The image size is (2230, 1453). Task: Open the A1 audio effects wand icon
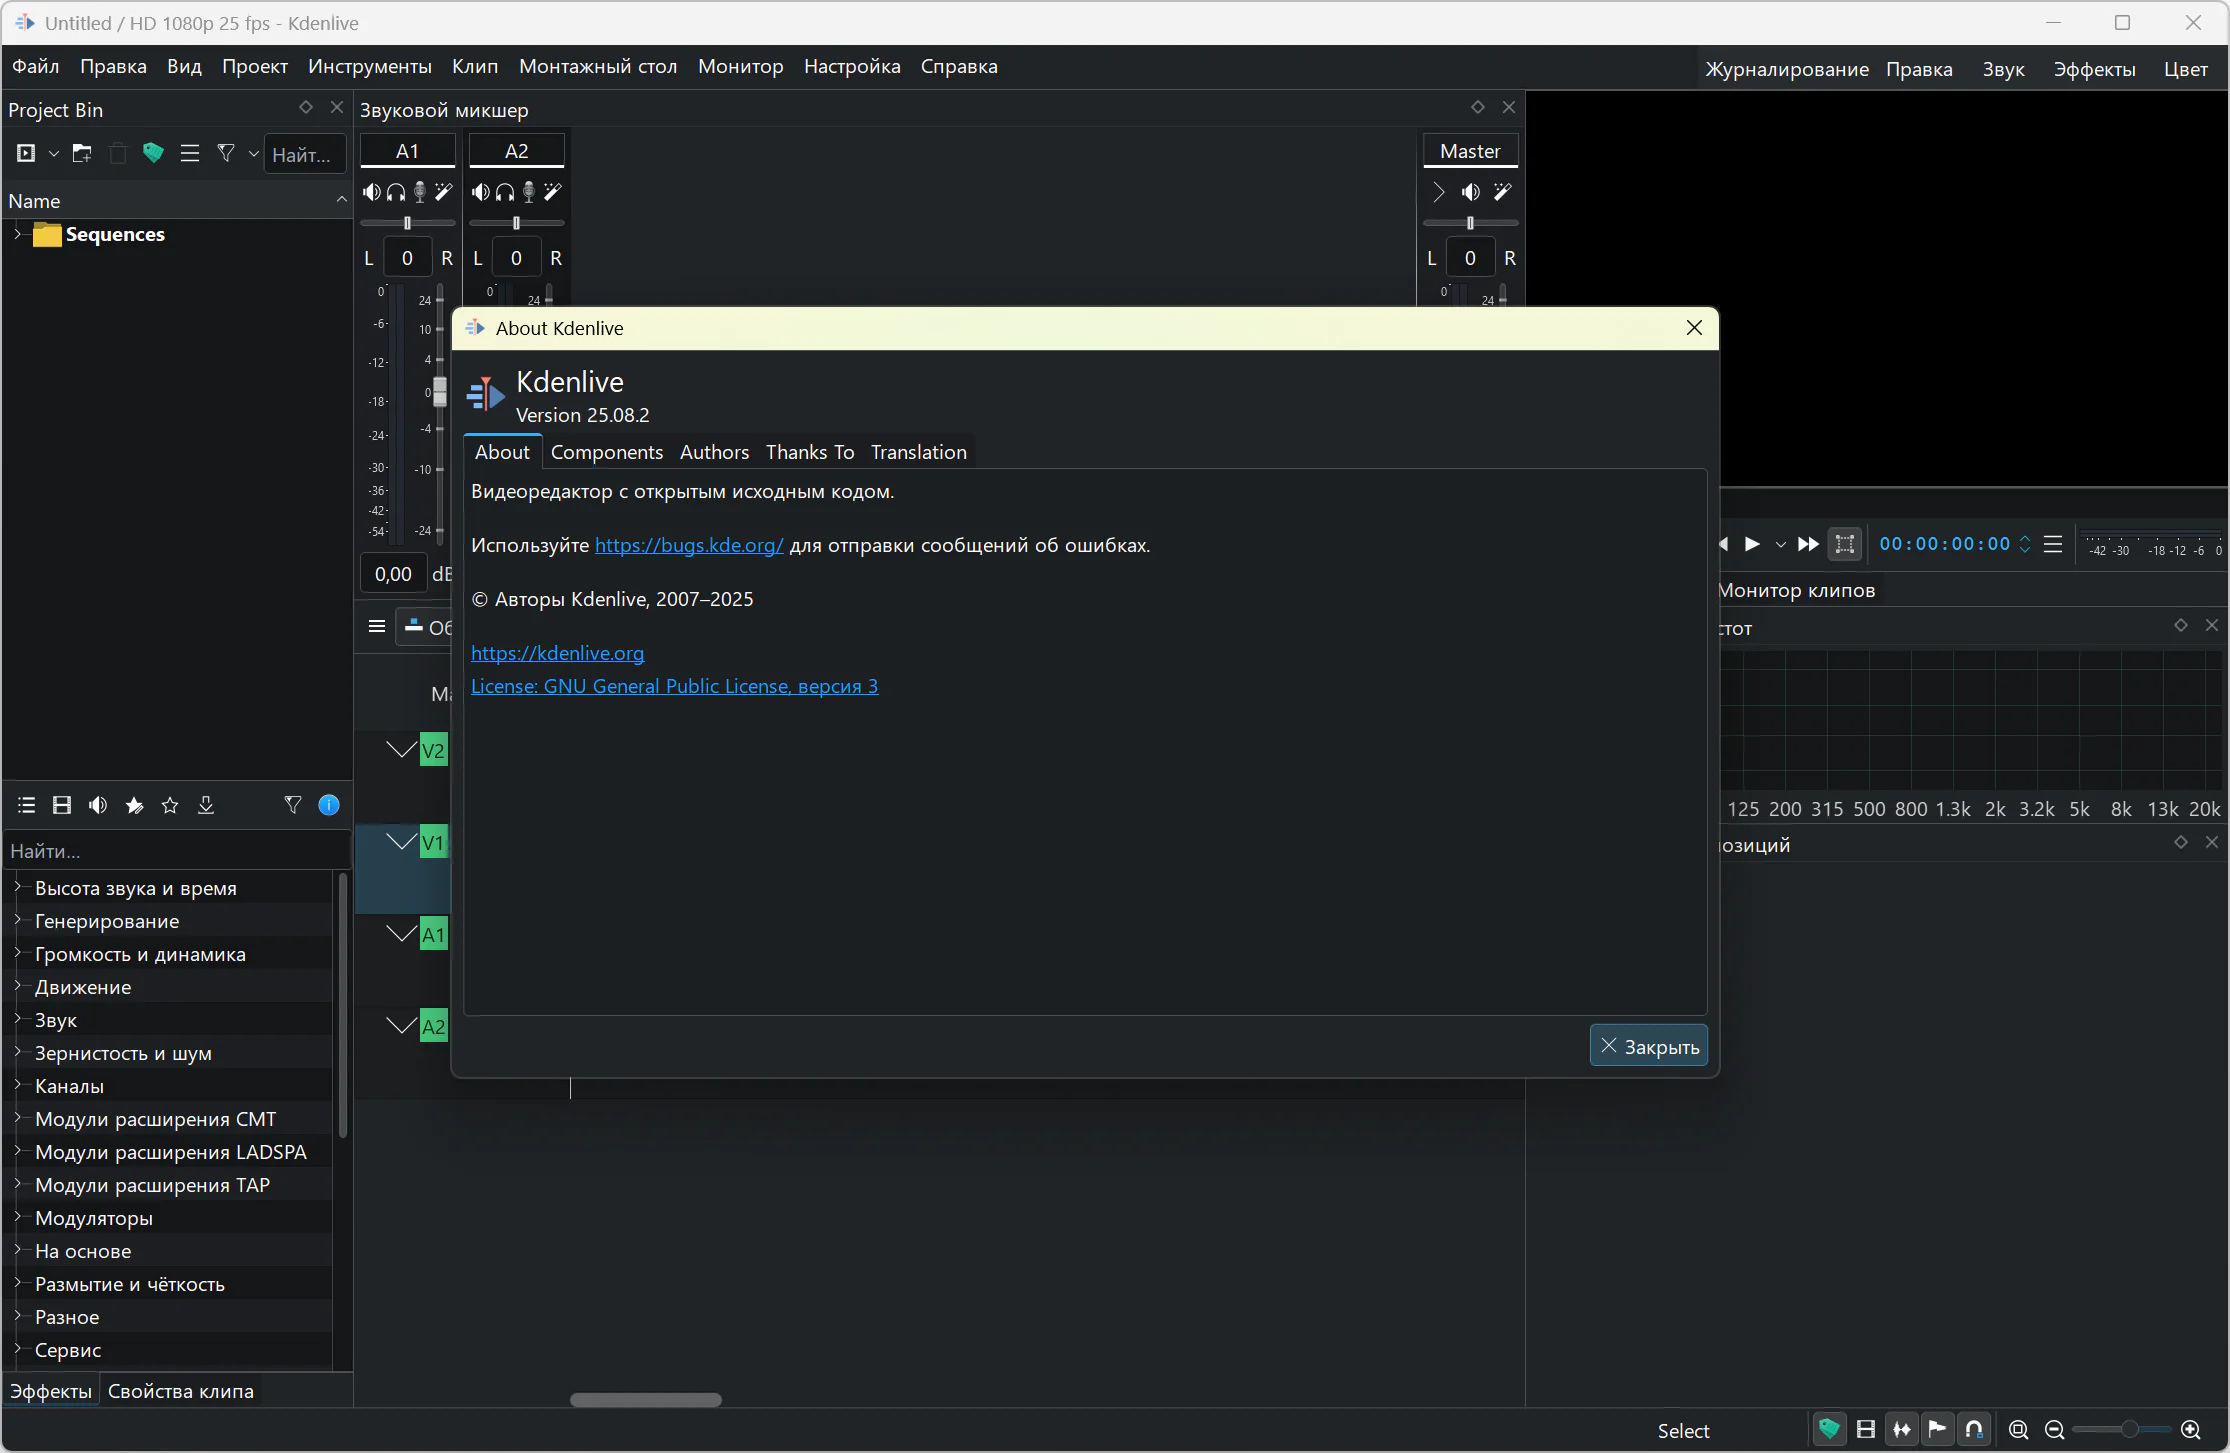click(444, 192)
